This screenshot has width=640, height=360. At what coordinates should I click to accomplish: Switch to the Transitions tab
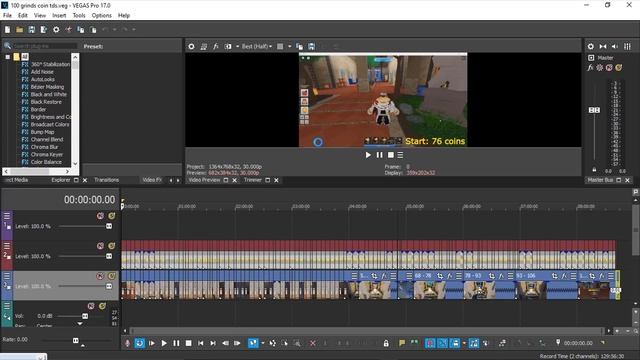tap(107, 180)
